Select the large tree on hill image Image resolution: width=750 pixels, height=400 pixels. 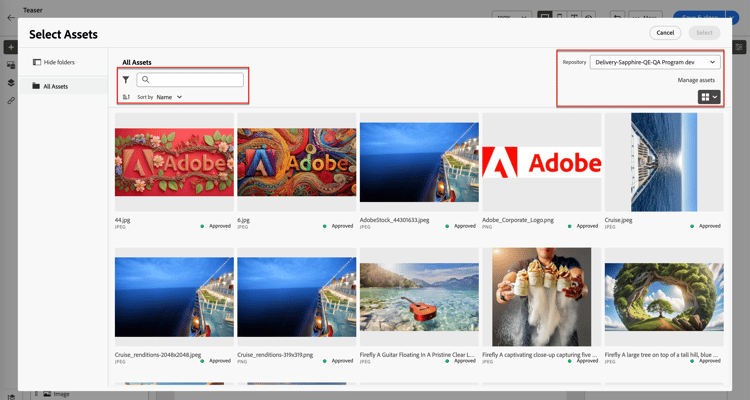click(x=664, y=297)
